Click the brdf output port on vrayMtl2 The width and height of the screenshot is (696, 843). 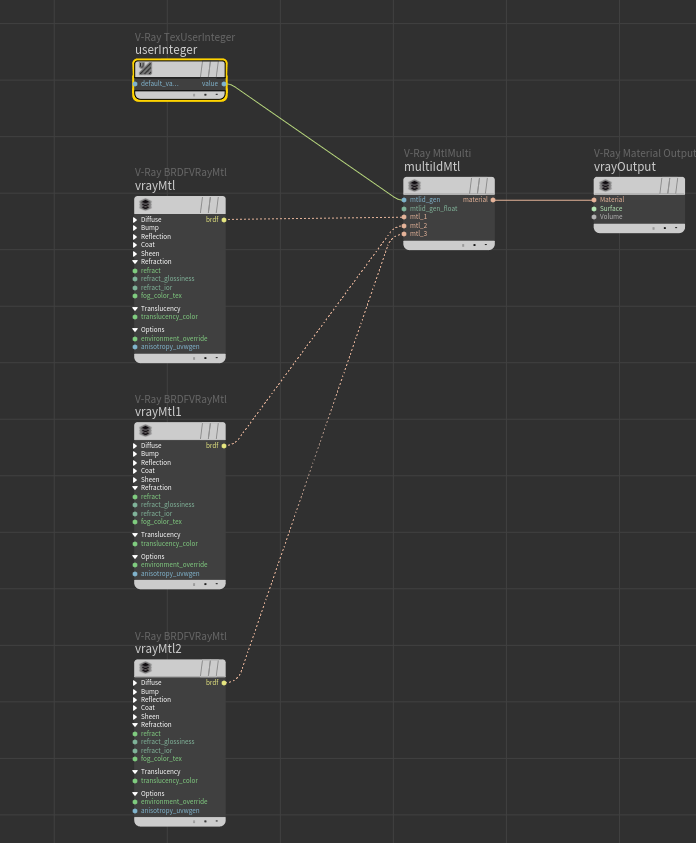coord(224,683)
